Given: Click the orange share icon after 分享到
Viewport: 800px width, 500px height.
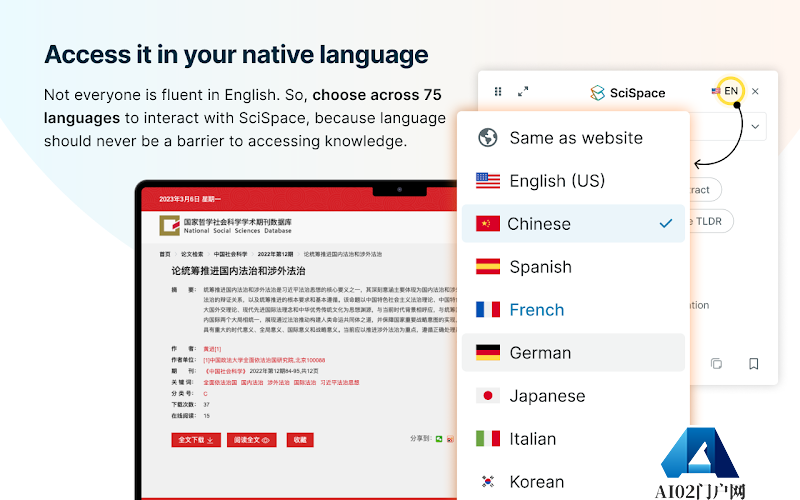Looking at the screenshot, I should (450, 439).
